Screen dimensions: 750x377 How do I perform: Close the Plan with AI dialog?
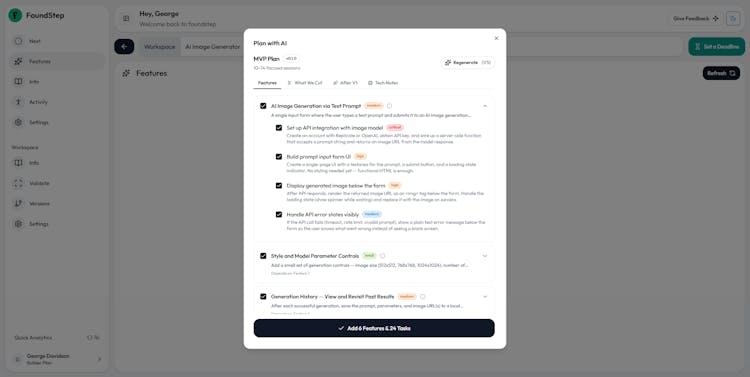click(496, 38)
